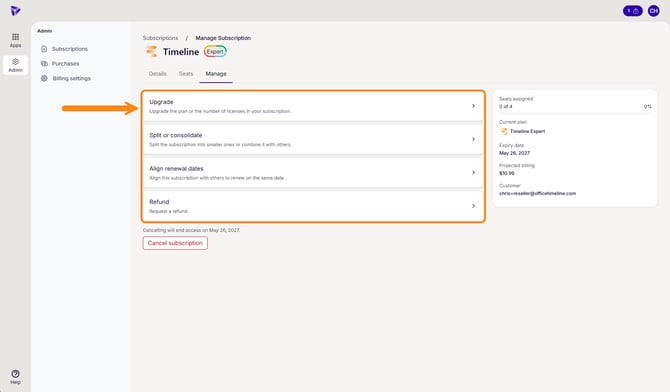Click the Office Timeline logo icon

(x=15, y=11)
